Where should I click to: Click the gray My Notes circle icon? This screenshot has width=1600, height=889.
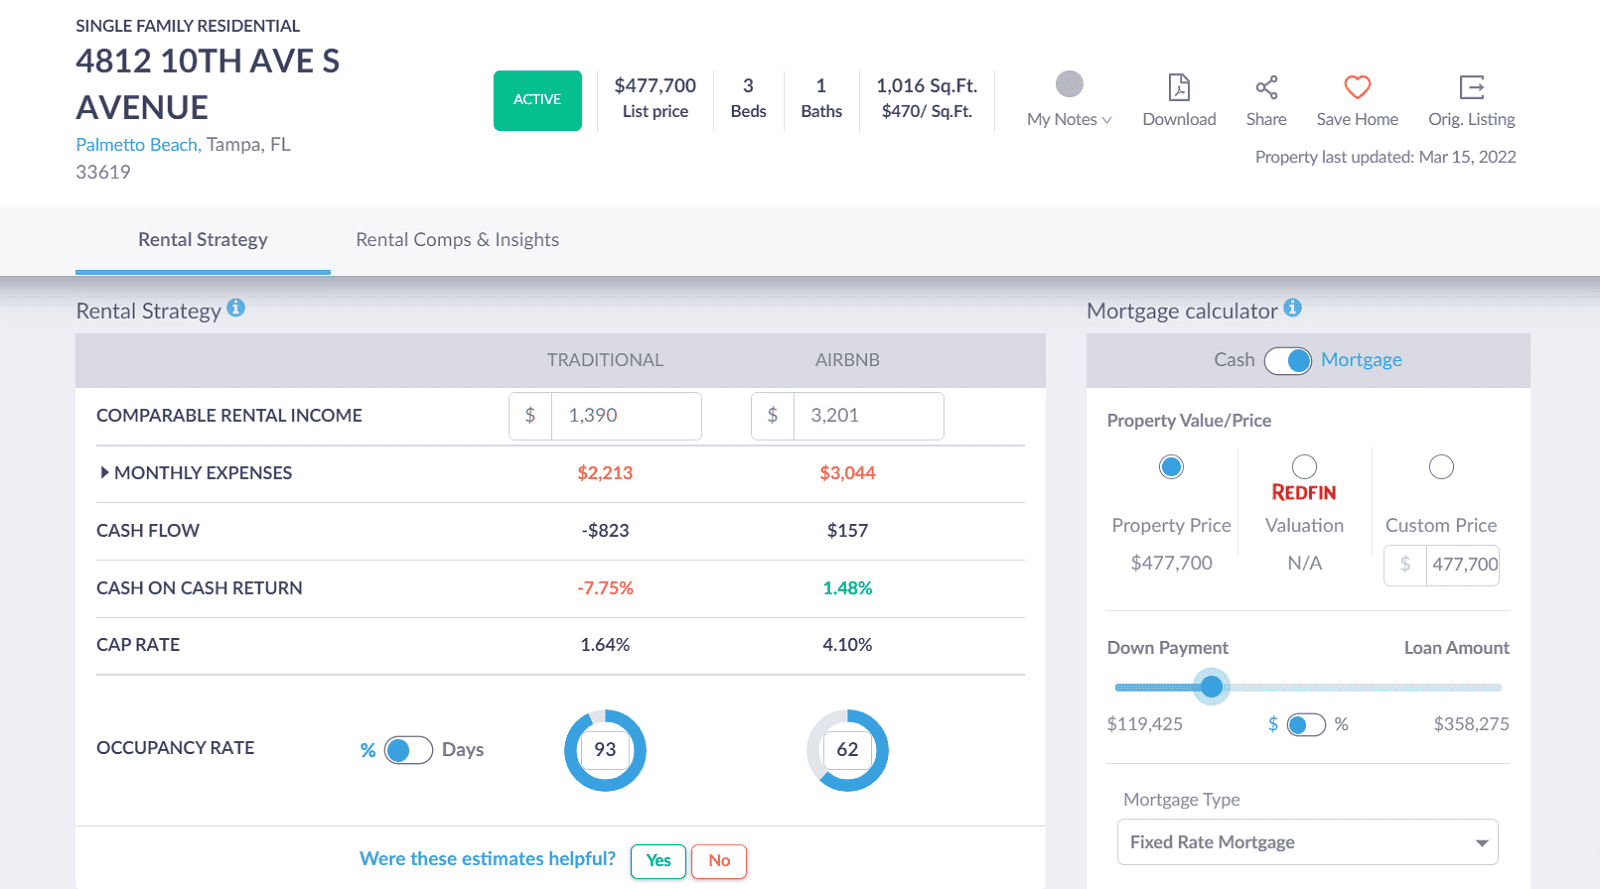(x=1069, y=84)
